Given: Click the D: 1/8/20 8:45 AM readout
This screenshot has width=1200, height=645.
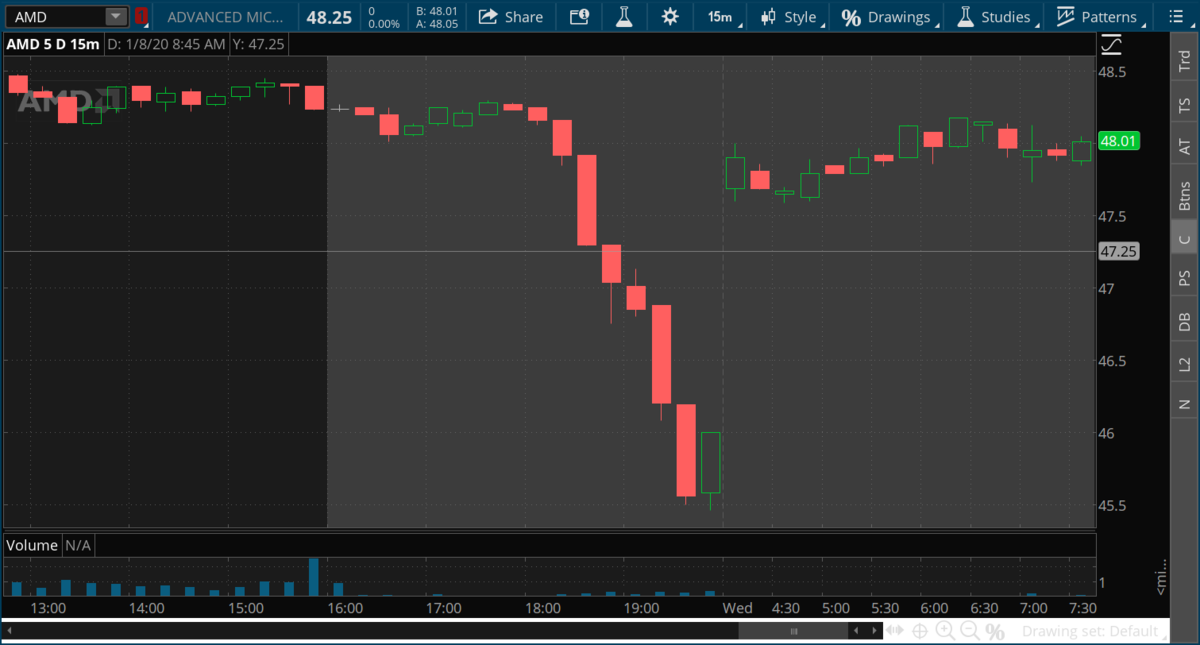Looking at the screenshot, I should [165, 44].
